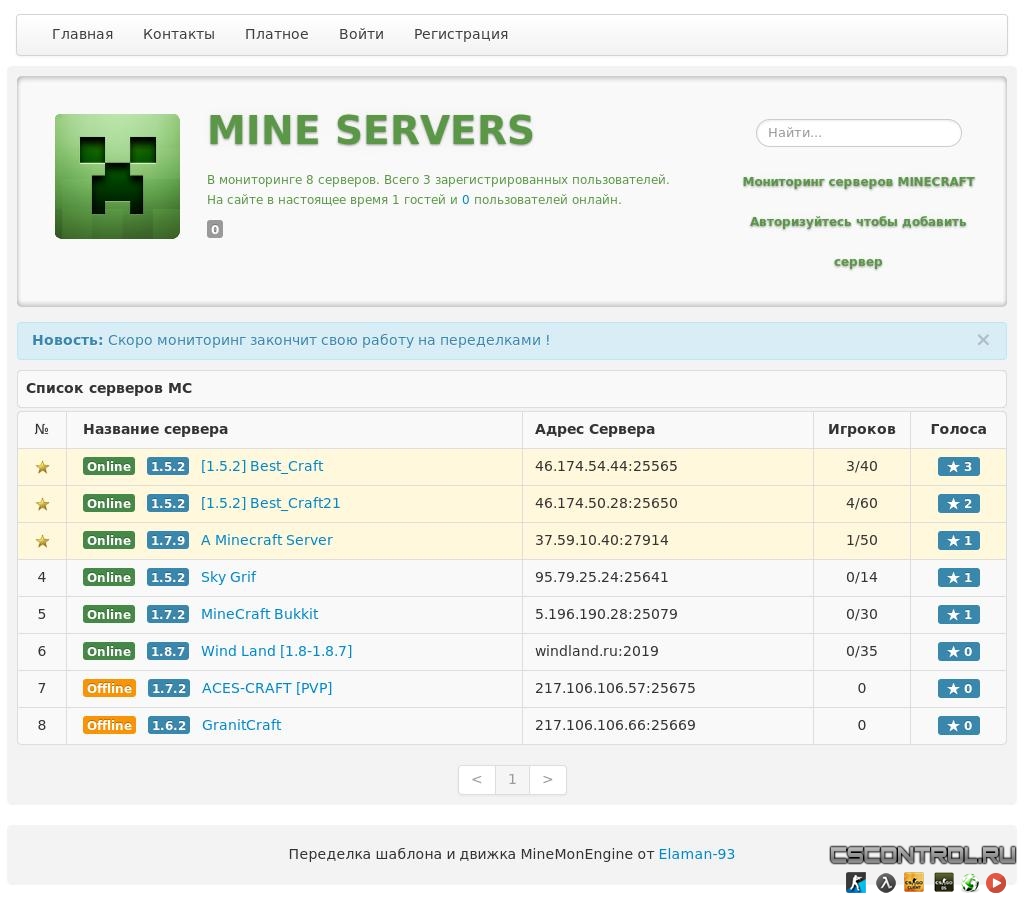Click Авторизуйтесь чтобы добавить сервер link
Viewport: 1024px width, 900px height.
858,242
